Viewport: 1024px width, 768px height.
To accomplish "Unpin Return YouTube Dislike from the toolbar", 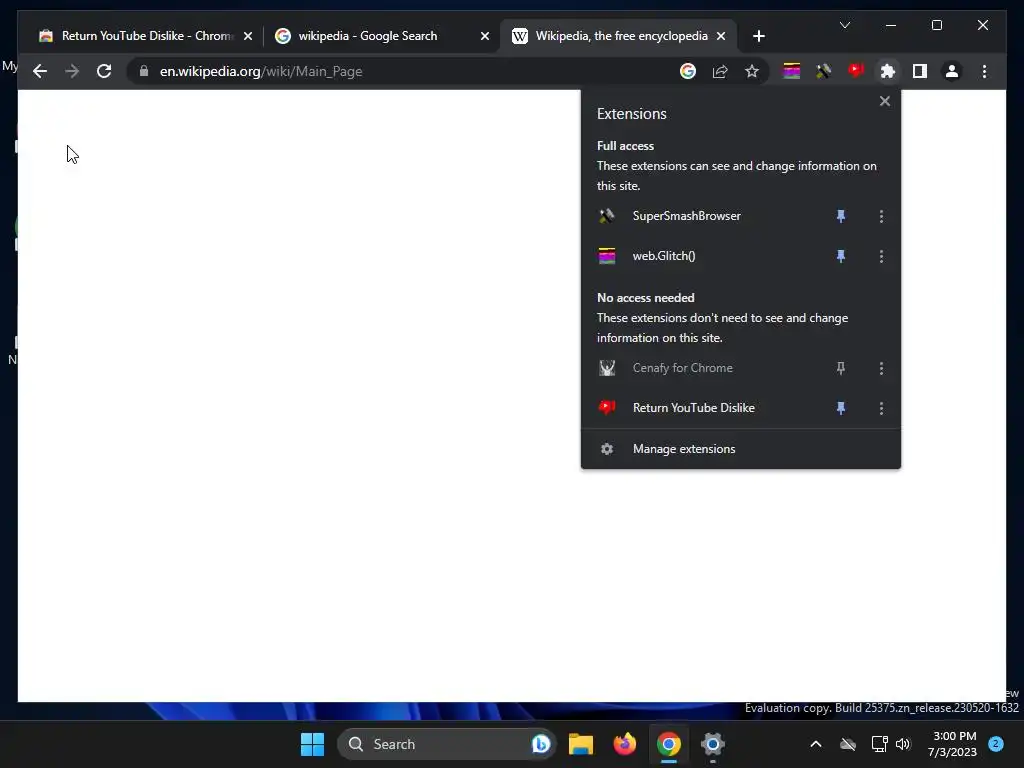I will (841, 408).
